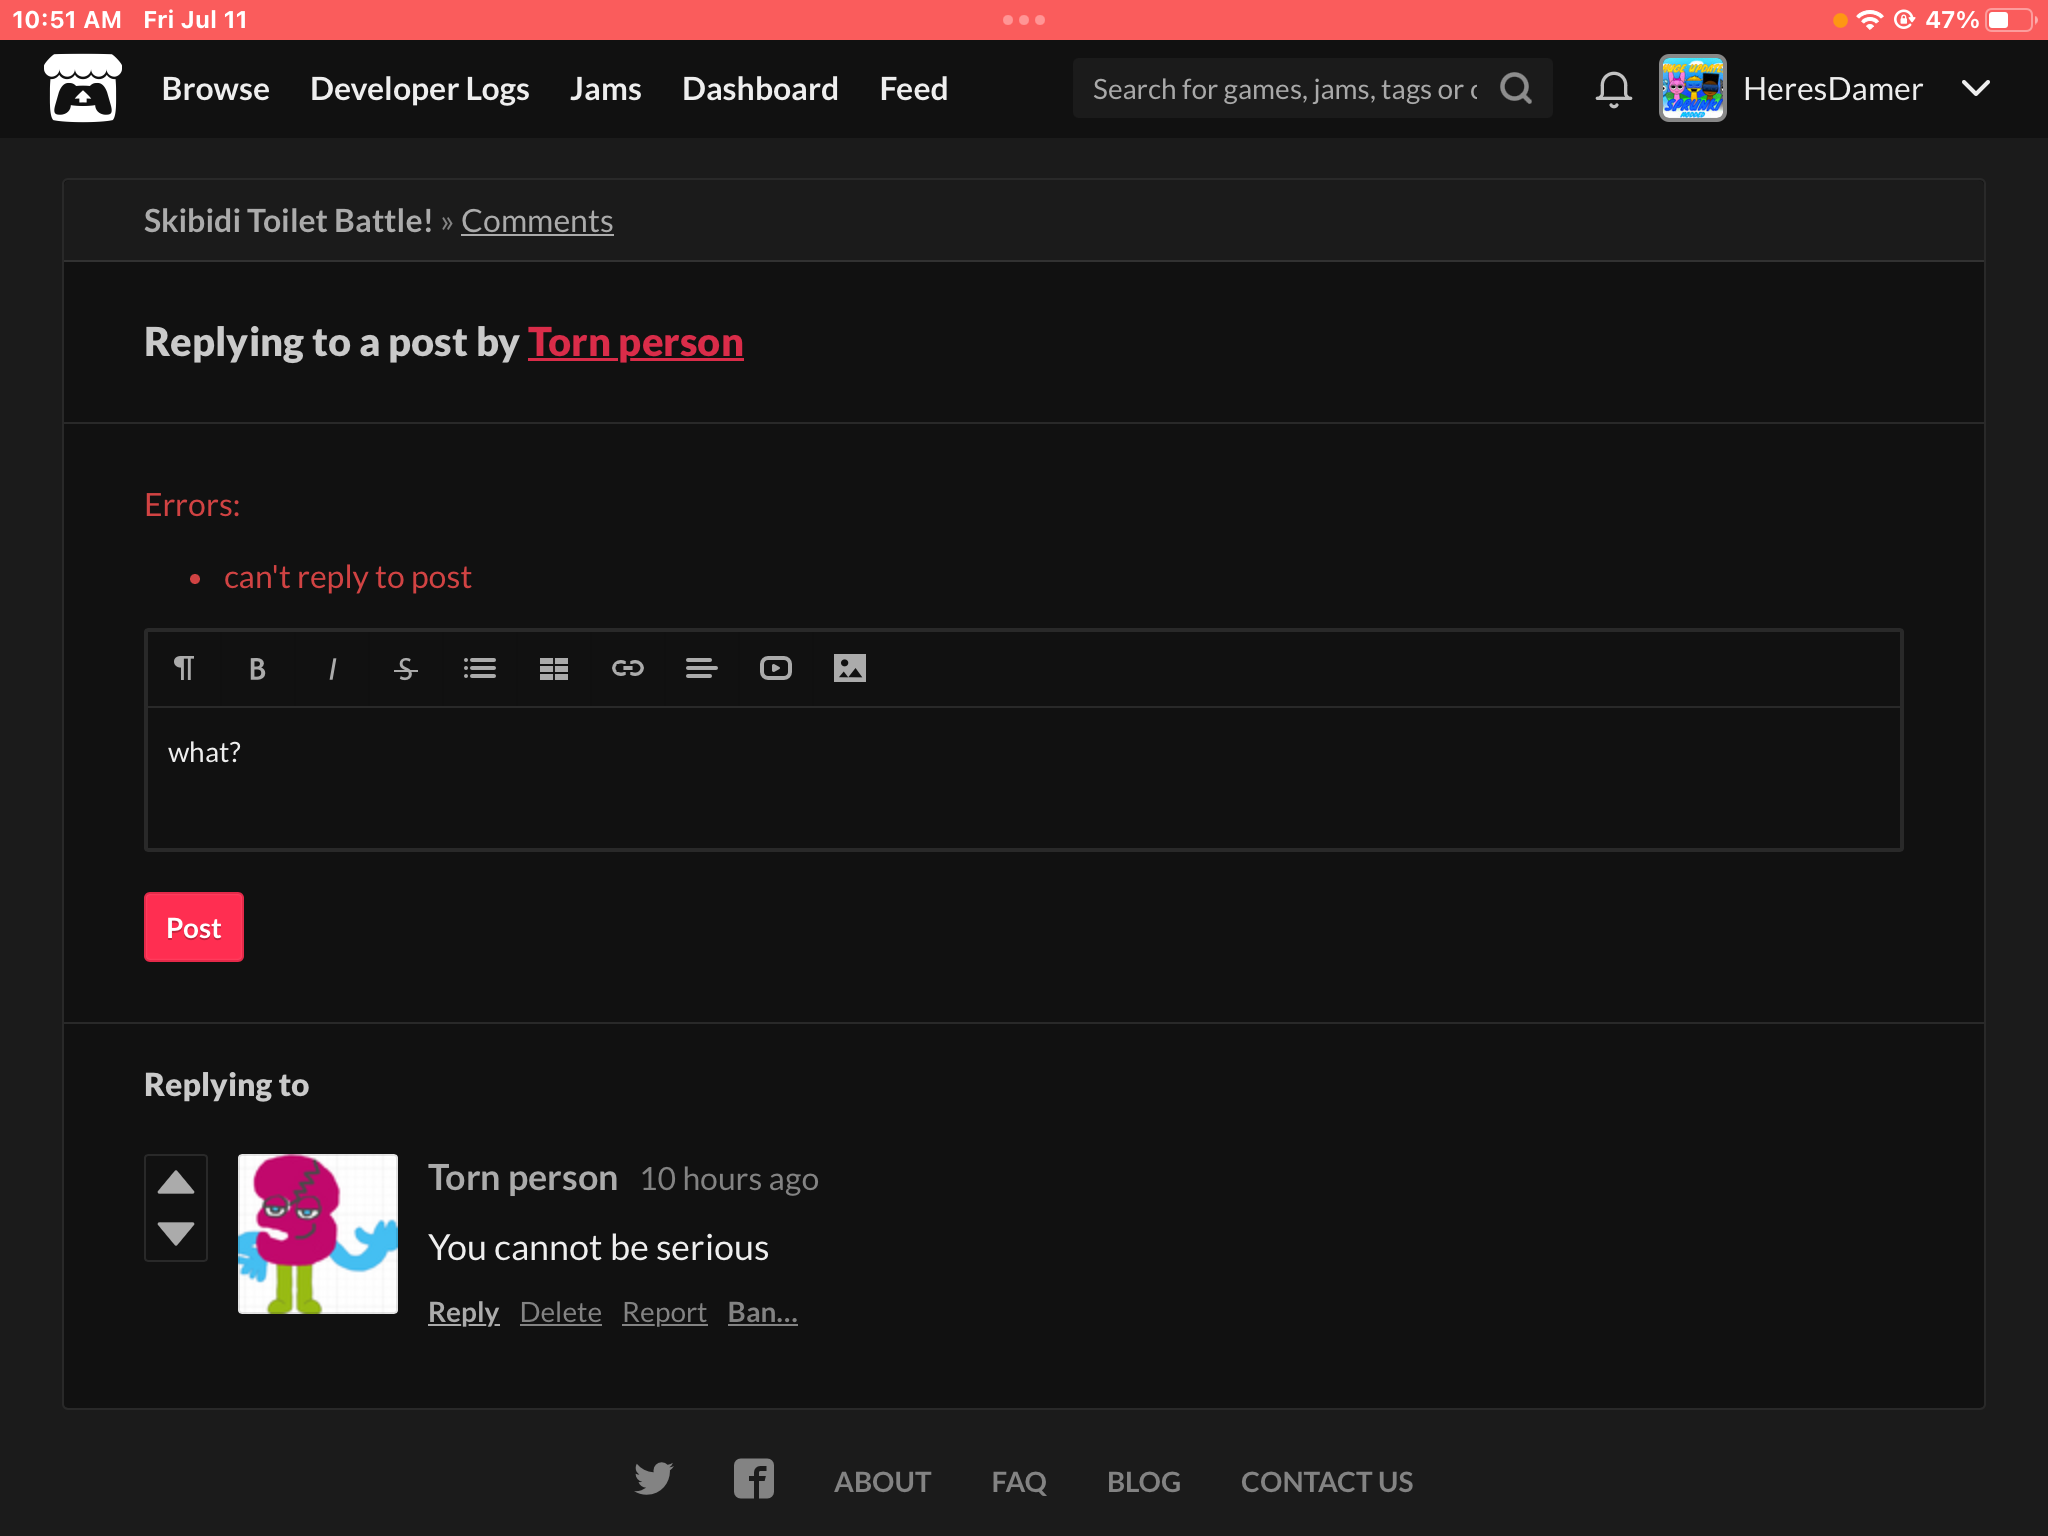Click the HeresDamer username in the header

(x=1833, y=88)
